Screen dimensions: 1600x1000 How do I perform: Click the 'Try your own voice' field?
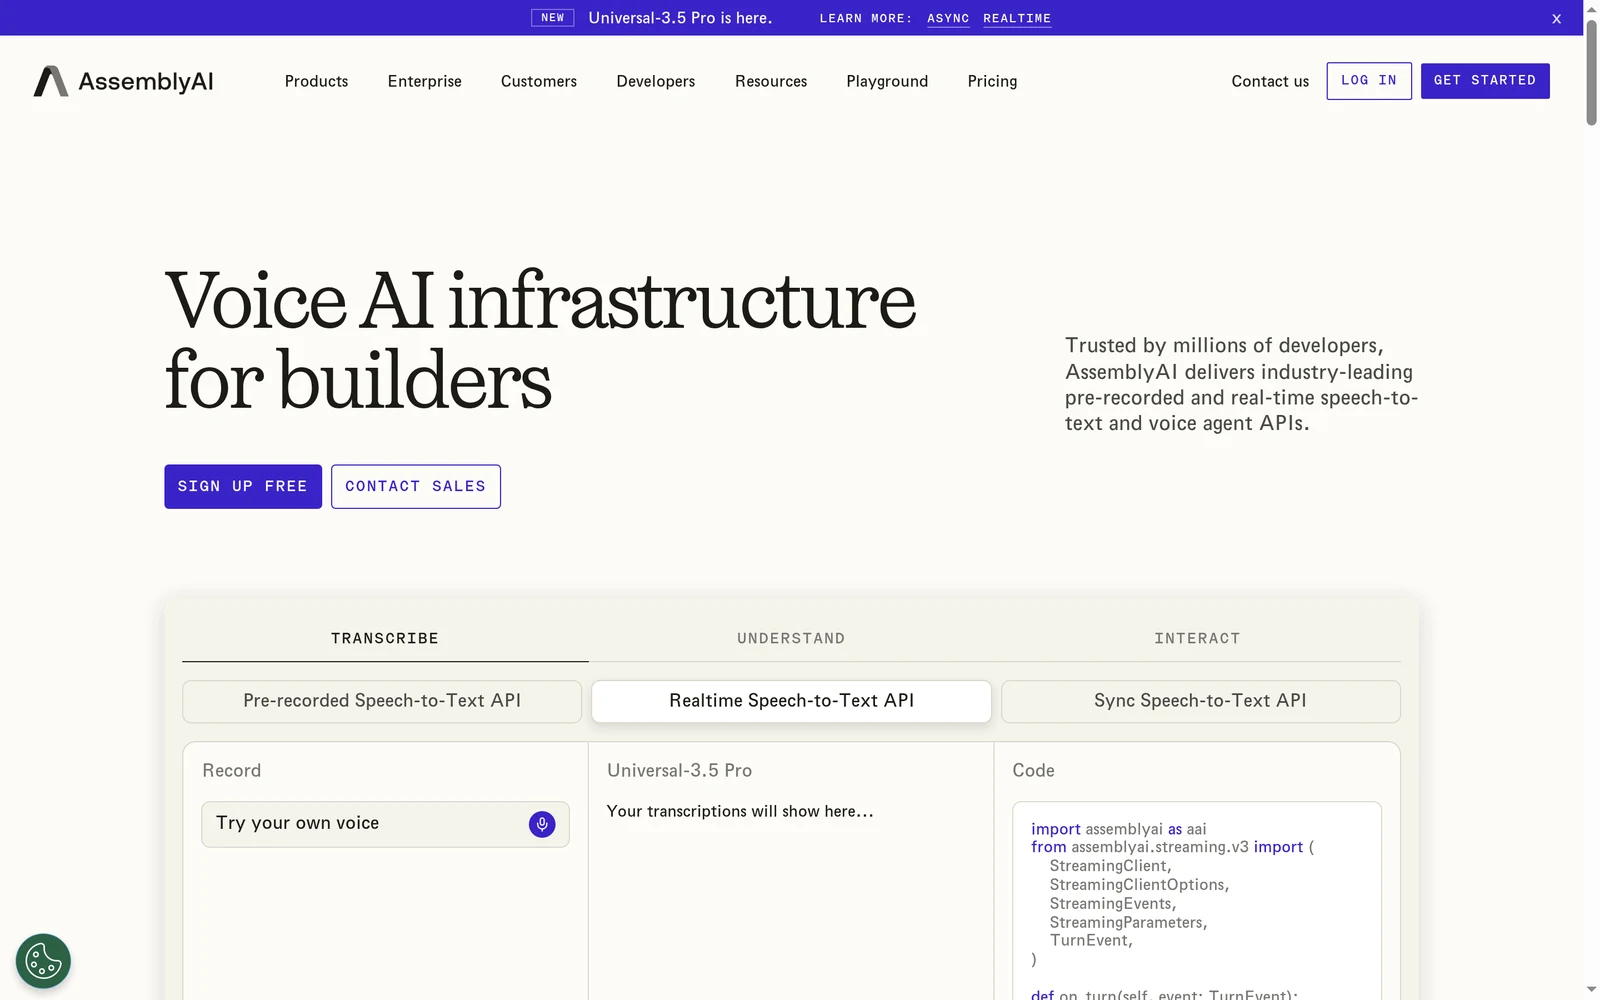[385, 824]
